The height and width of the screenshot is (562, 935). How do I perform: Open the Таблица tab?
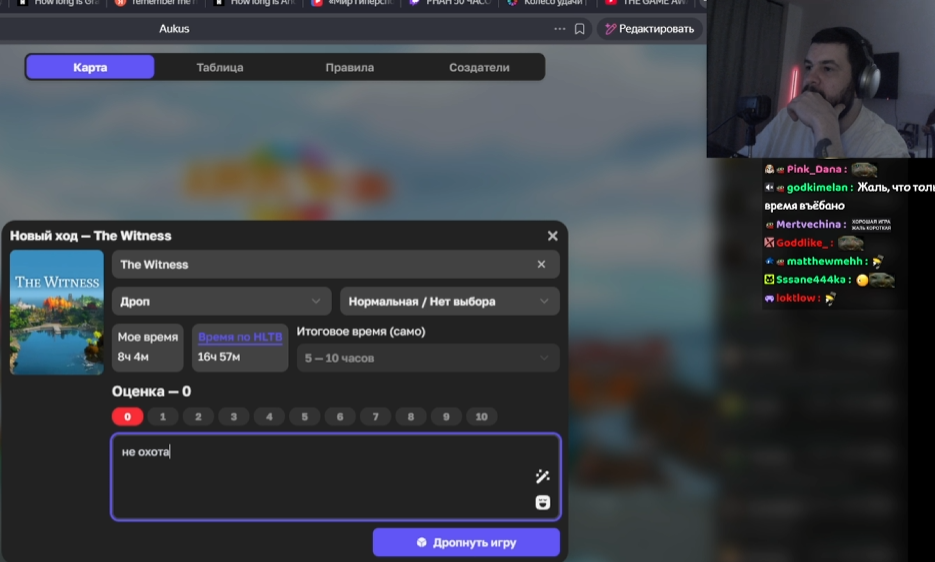click(220, 67)
